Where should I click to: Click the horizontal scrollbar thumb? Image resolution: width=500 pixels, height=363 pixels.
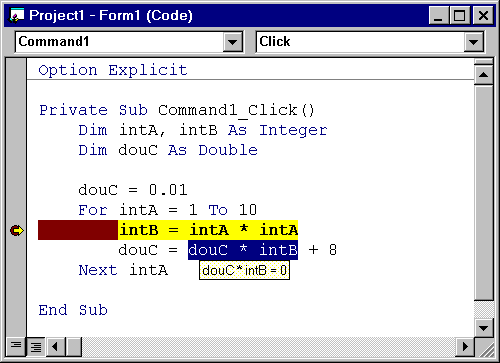[73, 347]
